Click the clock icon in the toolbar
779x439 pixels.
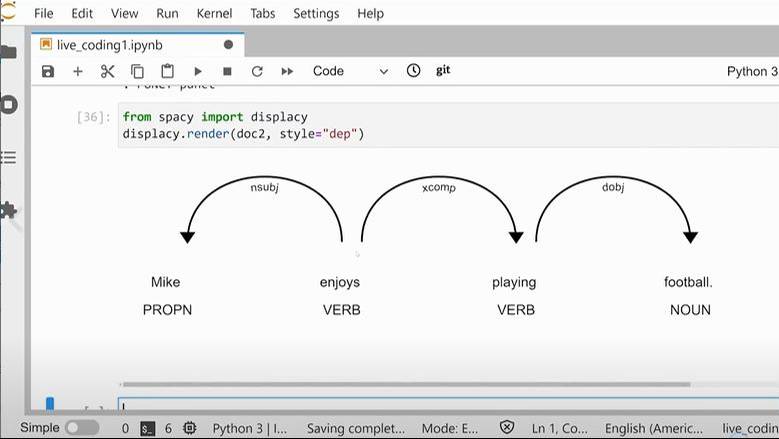coord(413,71)
